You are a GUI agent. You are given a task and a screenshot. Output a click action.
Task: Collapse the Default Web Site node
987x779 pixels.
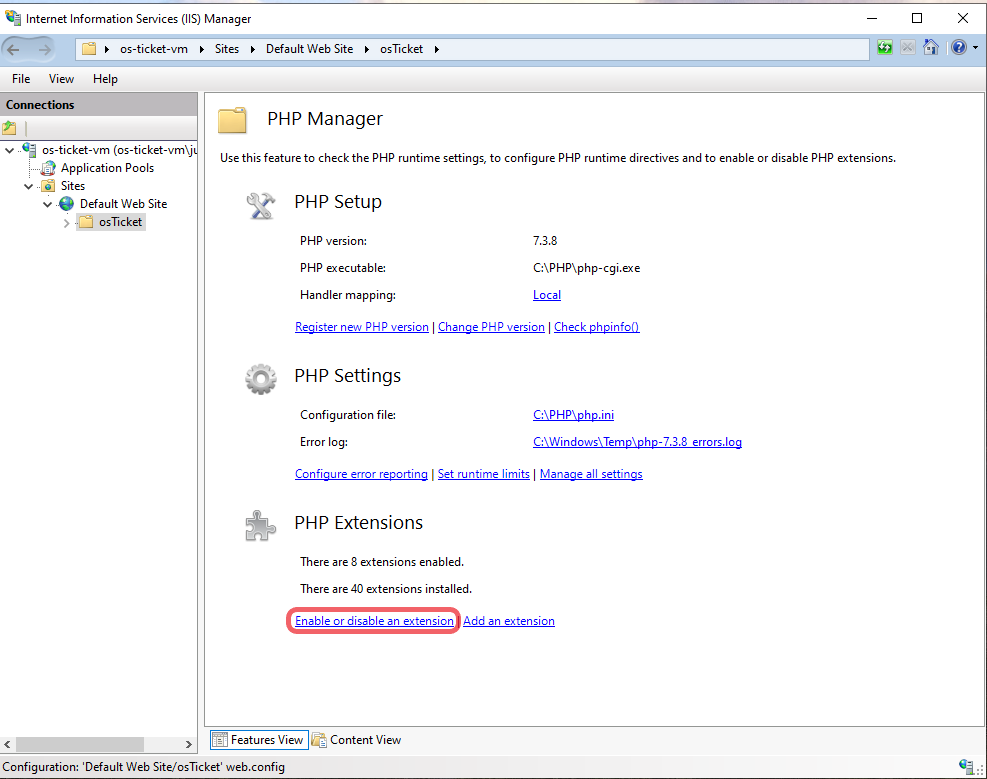[47, 204]
